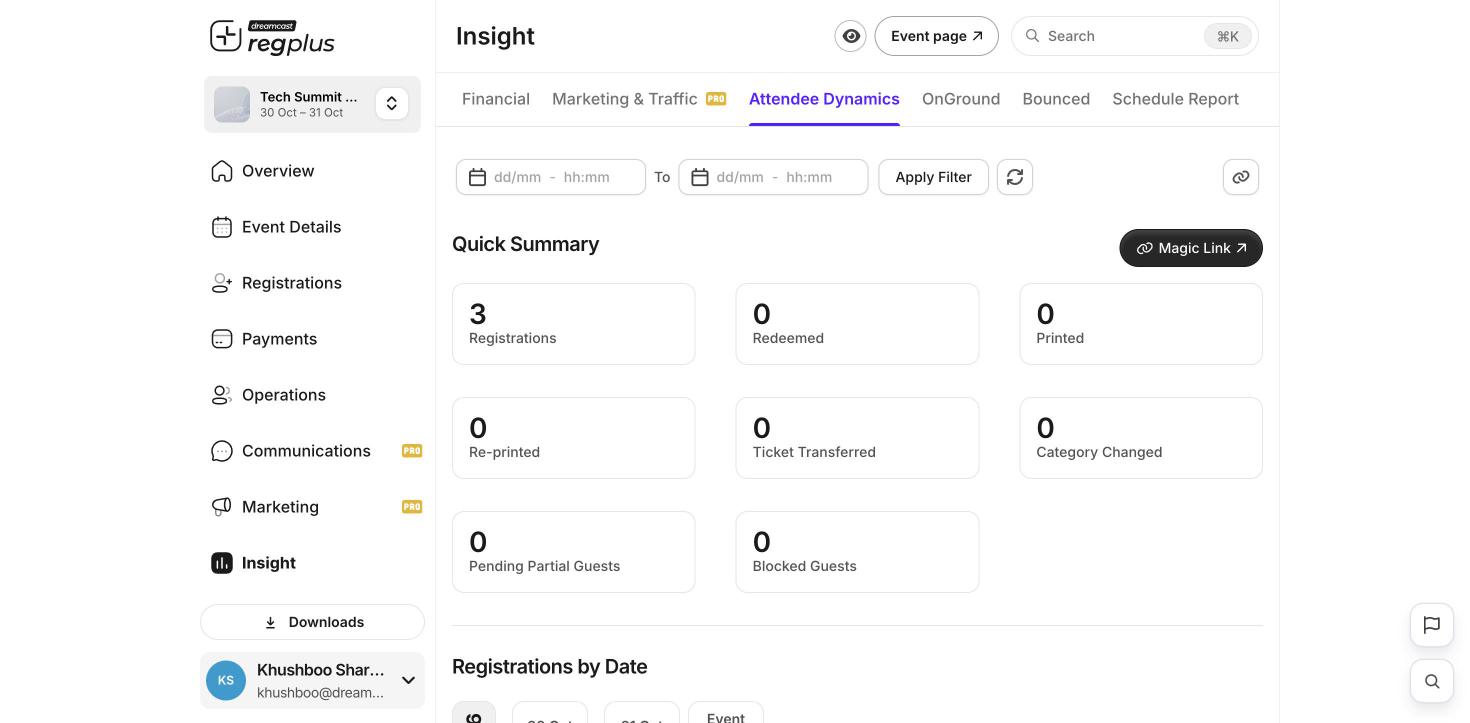Click the Ticket Transferred card
This screenshot has height=723, width=1470.
tap(857, 438)
